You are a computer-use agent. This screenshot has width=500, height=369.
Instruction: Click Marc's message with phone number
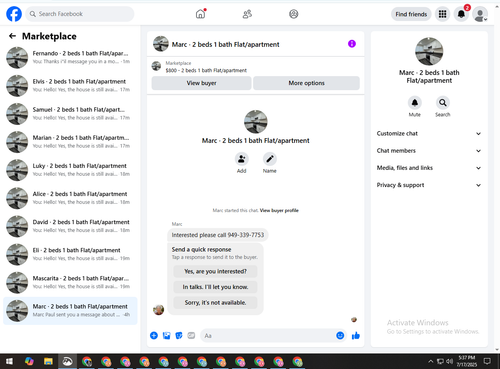(218, 235)
